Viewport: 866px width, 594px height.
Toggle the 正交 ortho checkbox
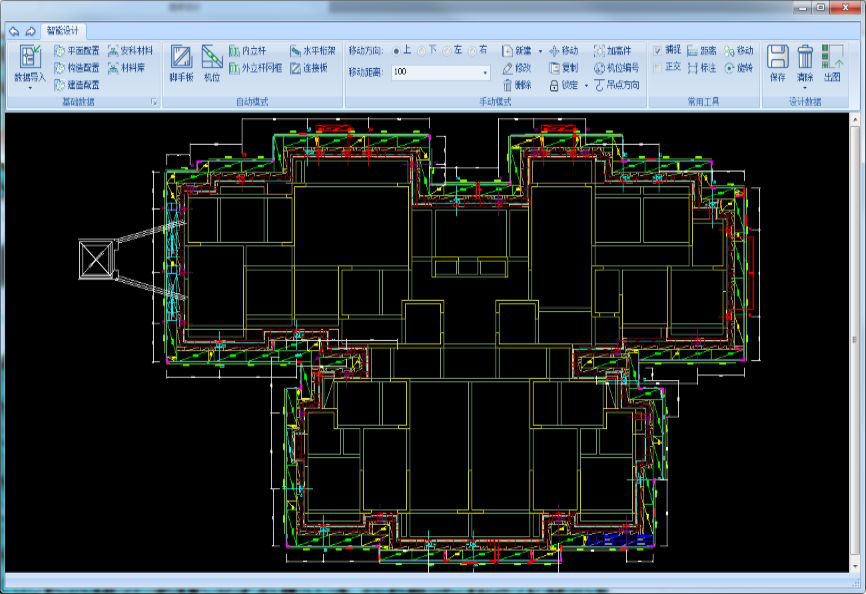[x=657, y=67]
